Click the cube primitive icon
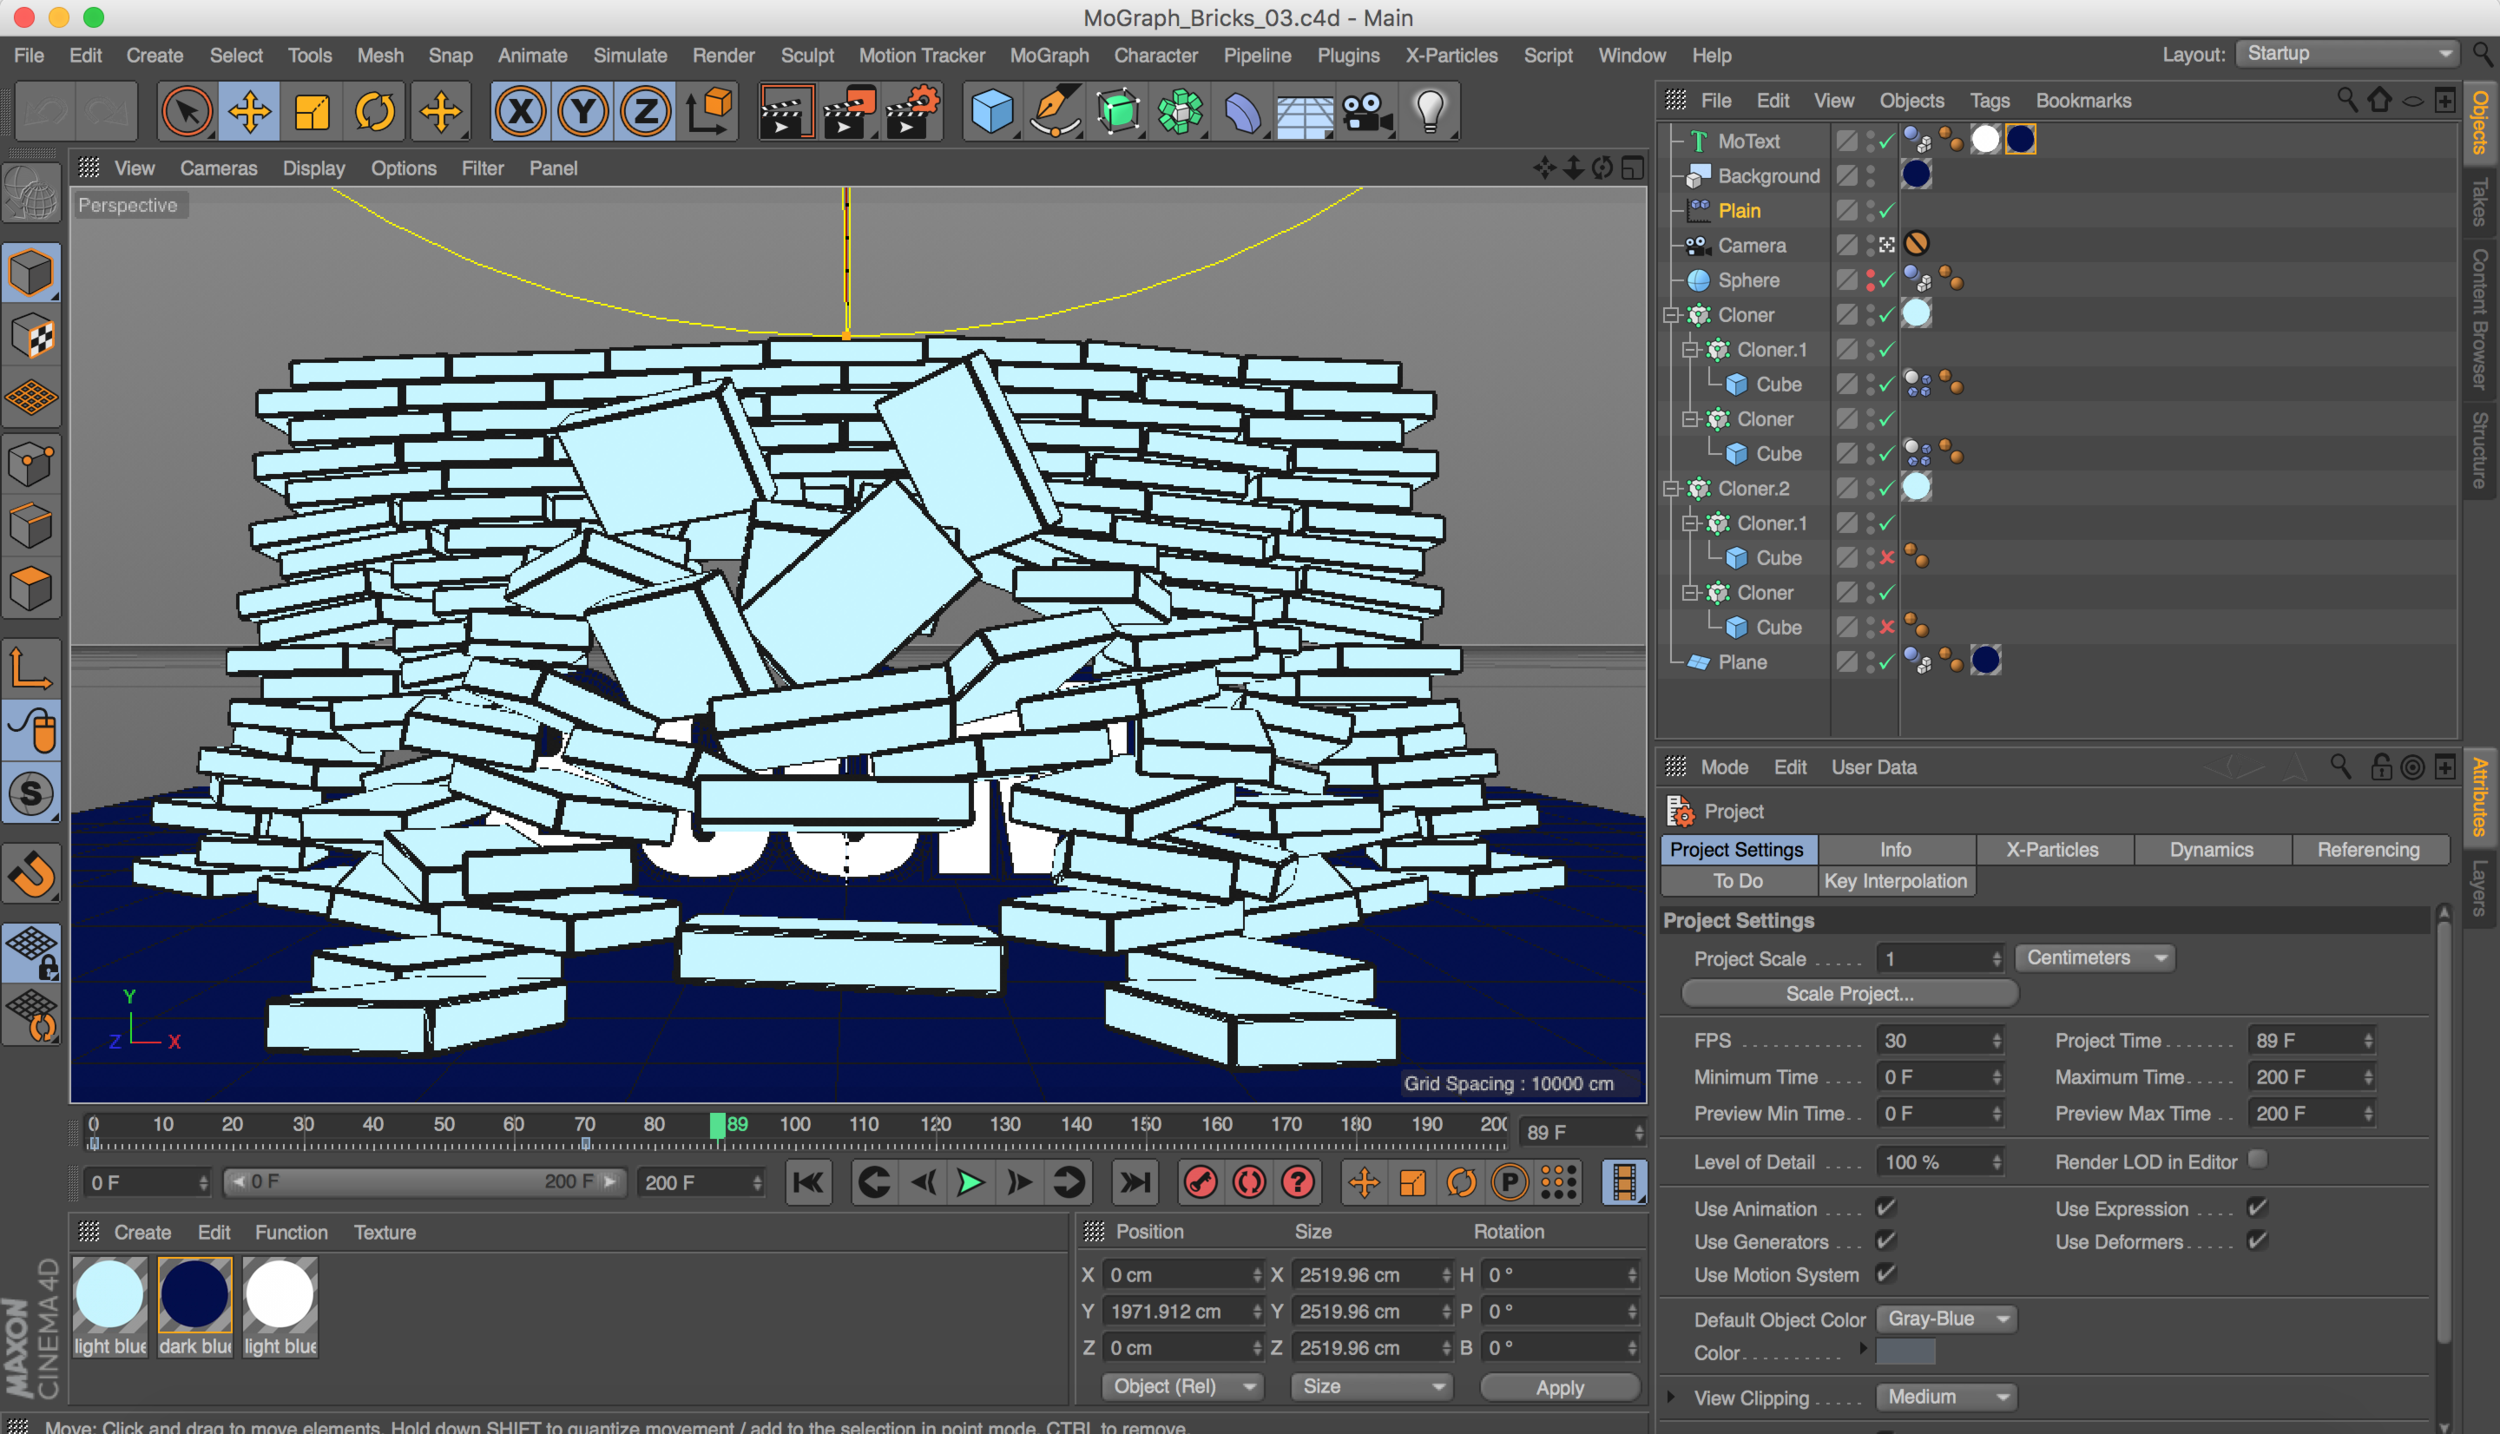The image size is (2500, 1434). 991,111
